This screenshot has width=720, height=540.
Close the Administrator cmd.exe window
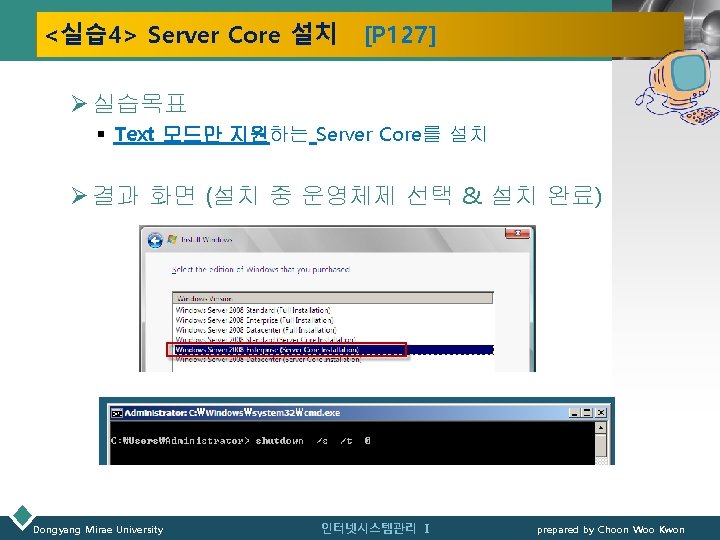[600, 413]
